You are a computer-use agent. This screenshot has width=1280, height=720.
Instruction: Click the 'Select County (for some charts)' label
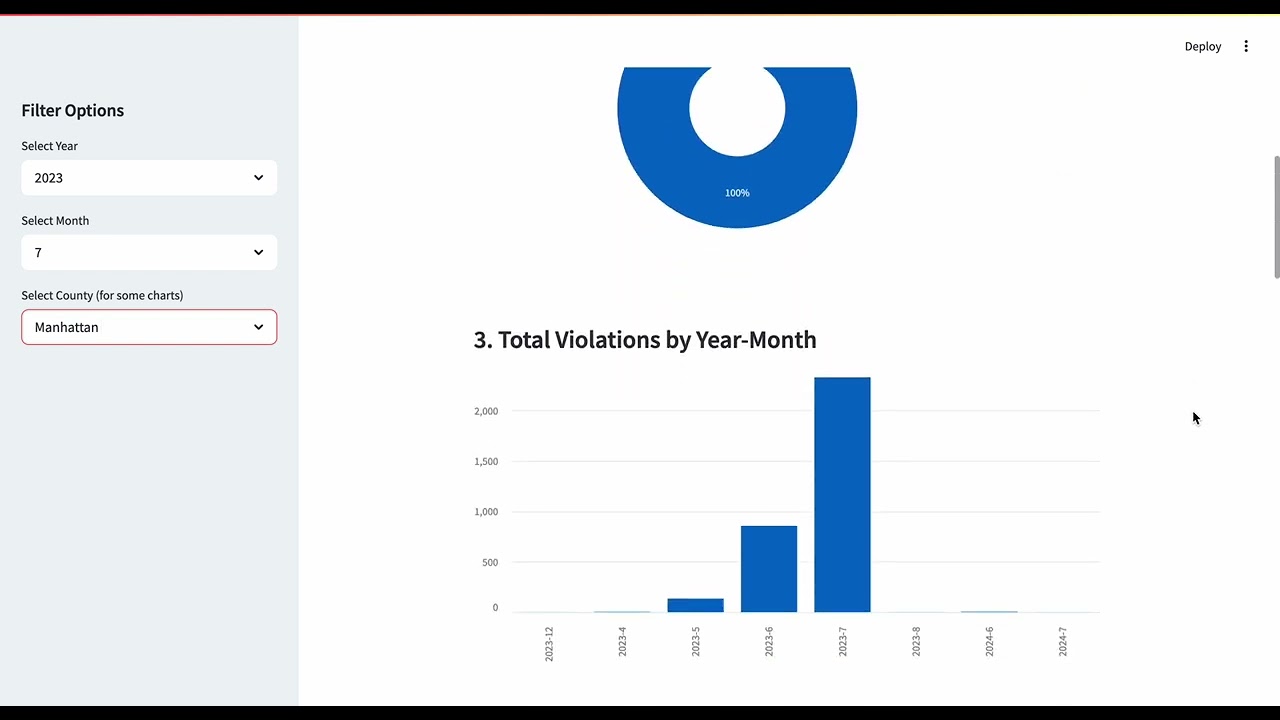[x=102, y=295]
